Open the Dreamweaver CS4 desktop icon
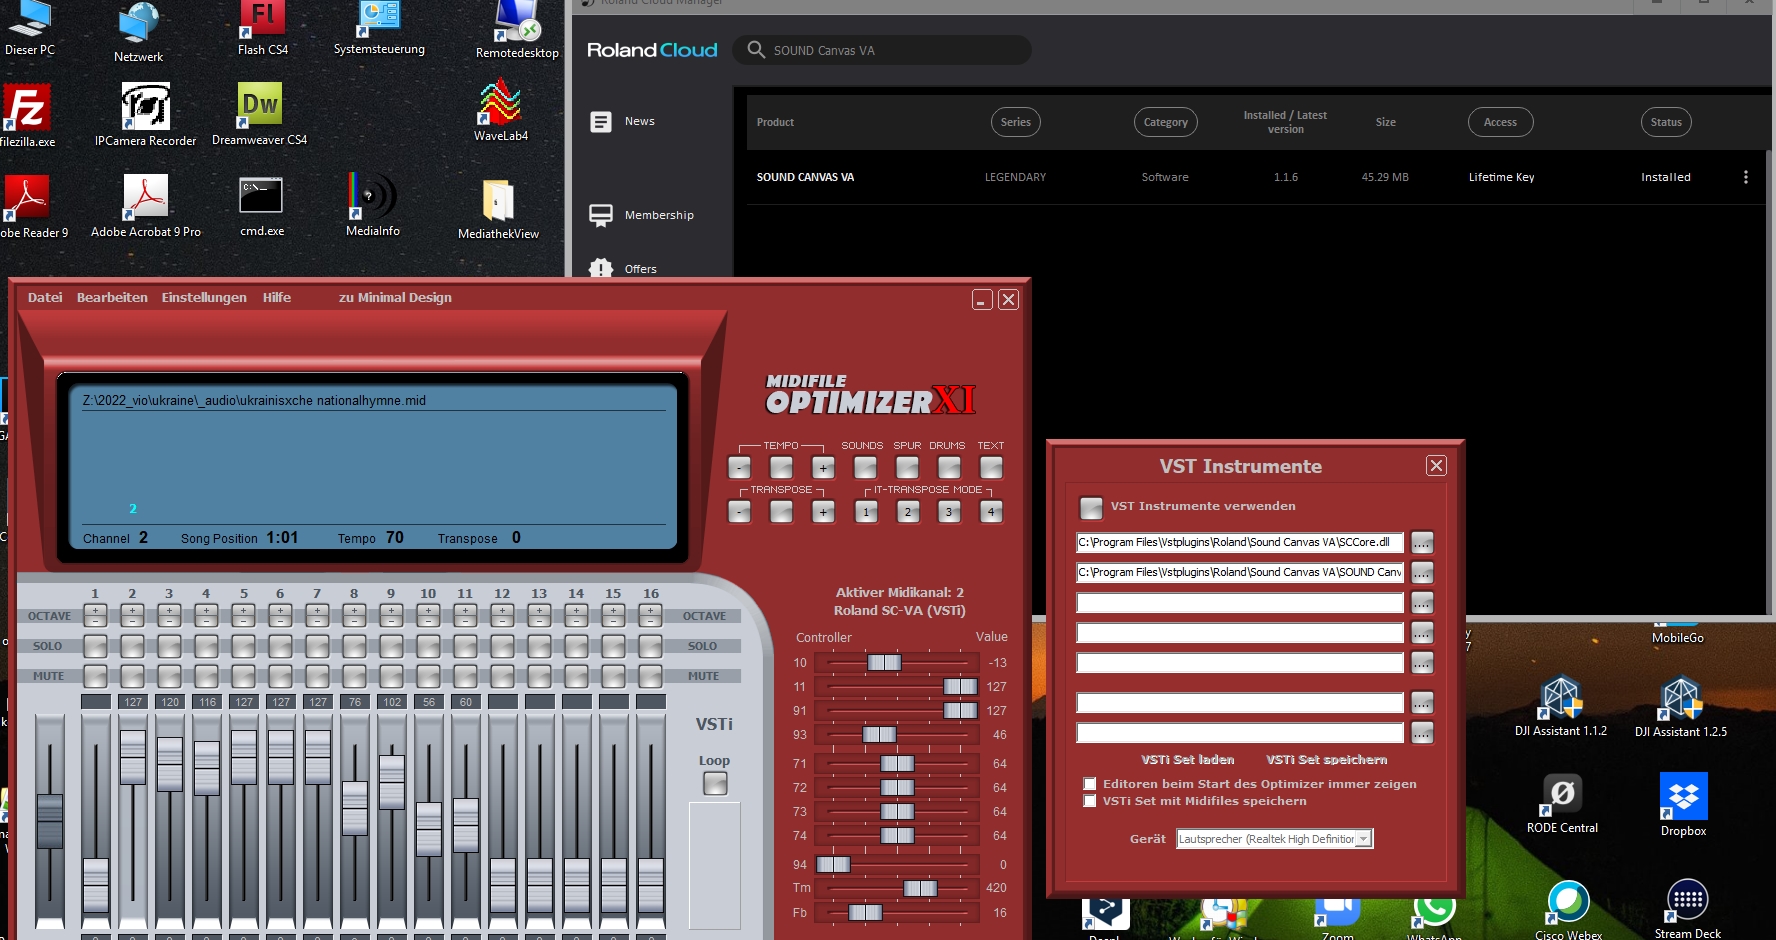Screen dimensions: 1776x940 click(260, 112)
